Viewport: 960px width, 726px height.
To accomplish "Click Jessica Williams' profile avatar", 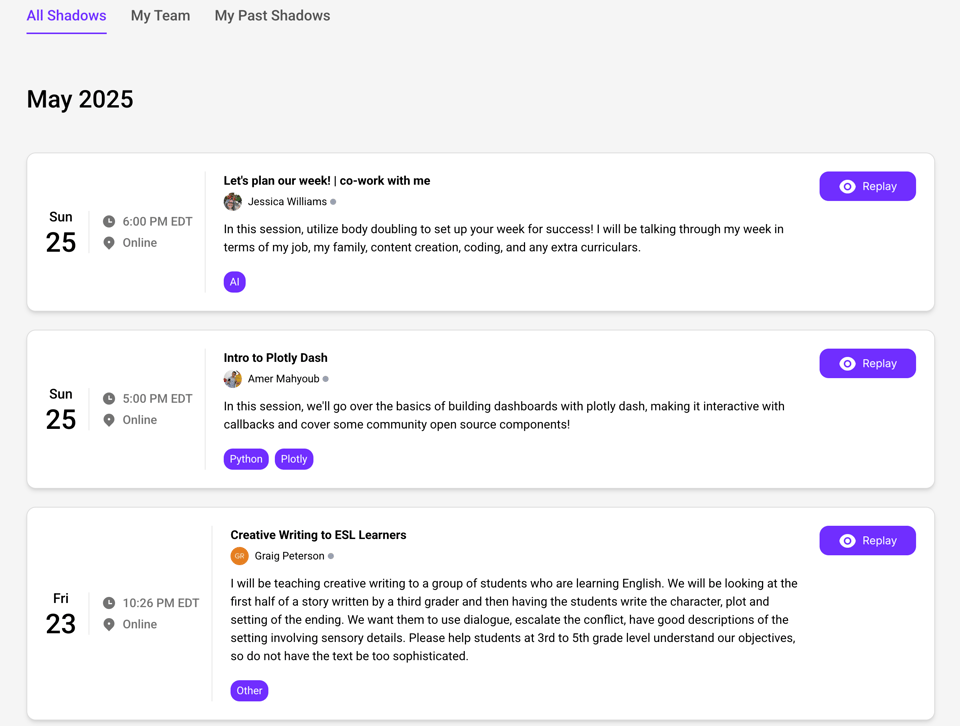I will (233, 202).
